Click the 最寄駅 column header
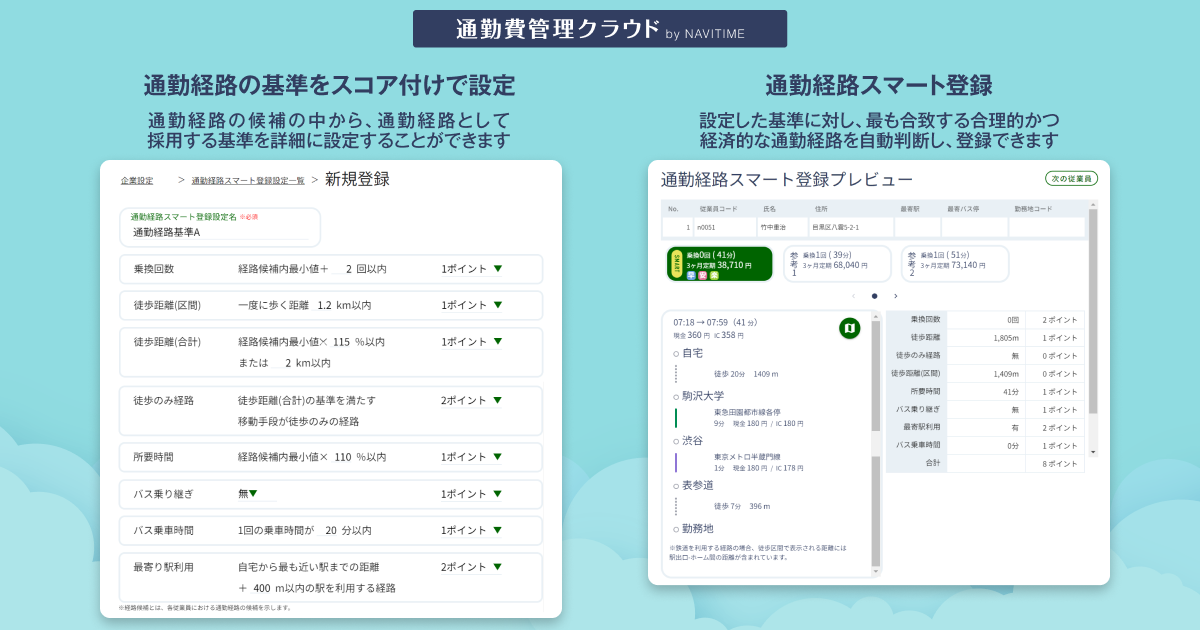Viewport: 1200px width, 630px height. coord(909,209)
